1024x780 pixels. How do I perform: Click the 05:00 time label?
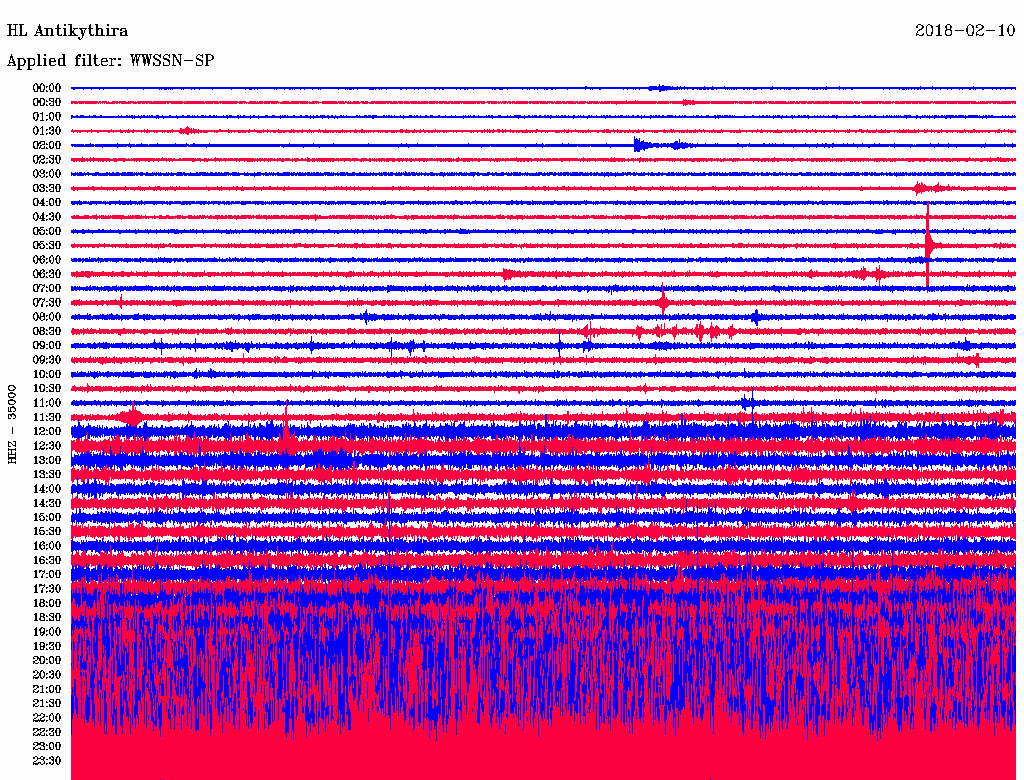click(x=47, y=231)
